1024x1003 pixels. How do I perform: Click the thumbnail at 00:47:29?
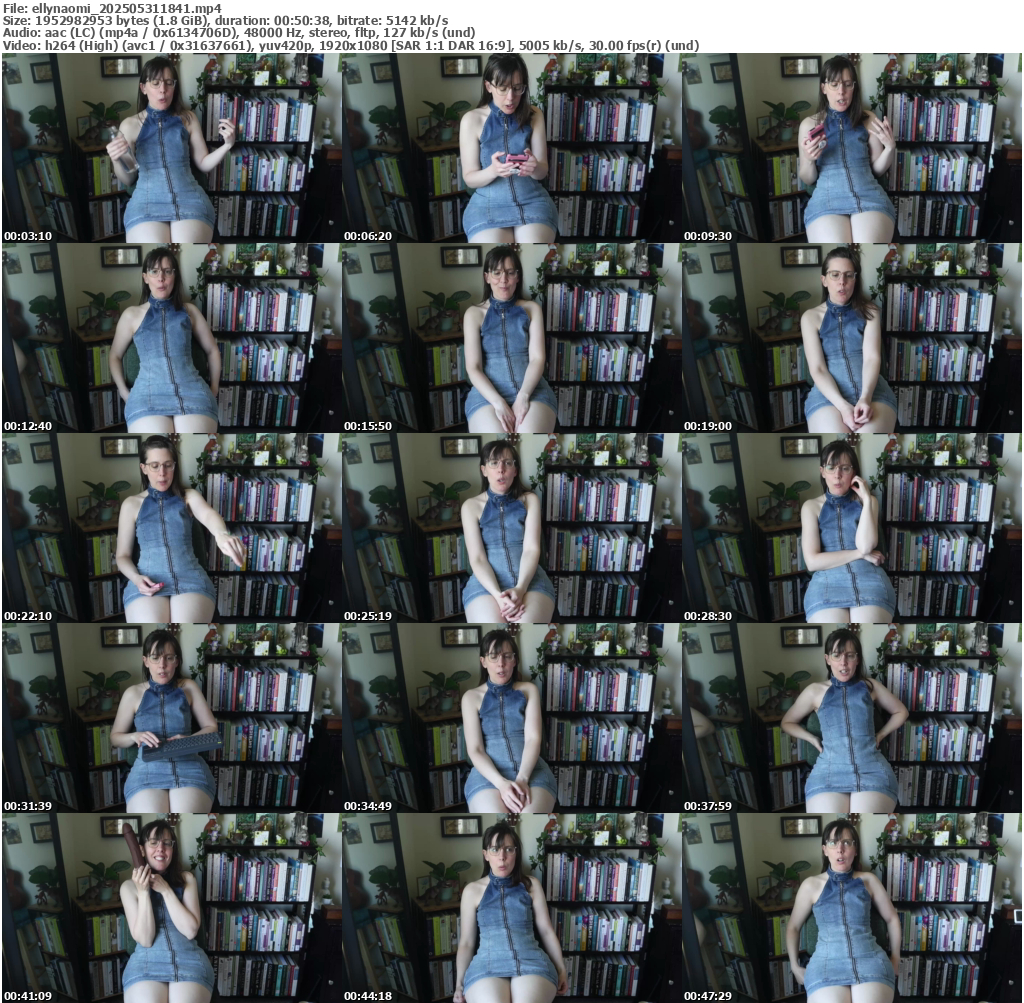coord(852,908)
